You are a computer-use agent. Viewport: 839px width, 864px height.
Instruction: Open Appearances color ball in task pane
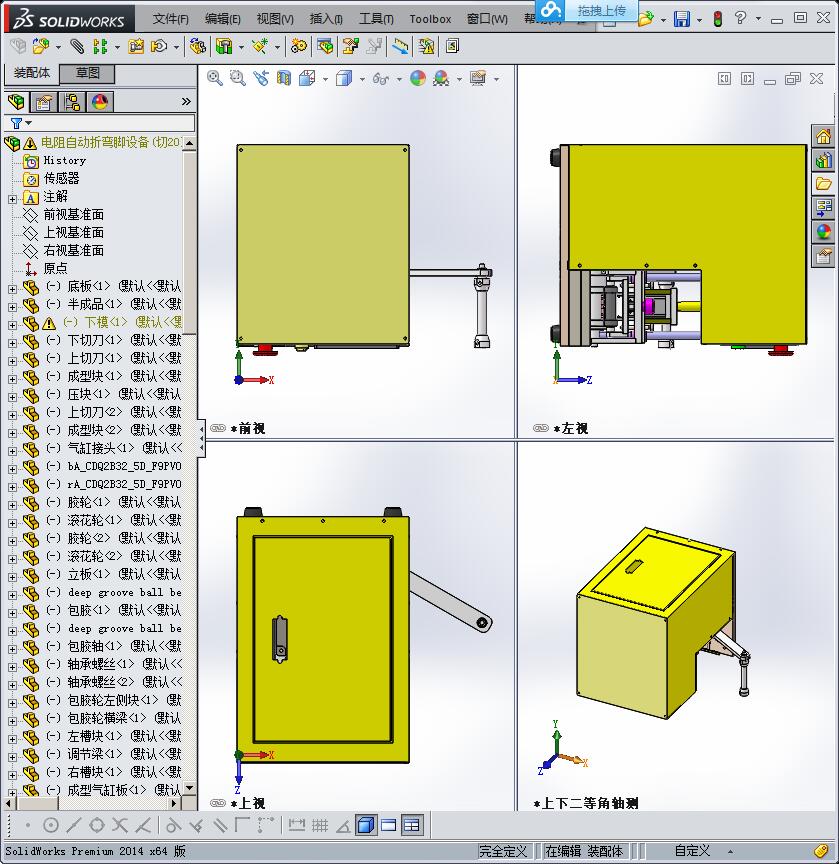click(x=824, y=232)
